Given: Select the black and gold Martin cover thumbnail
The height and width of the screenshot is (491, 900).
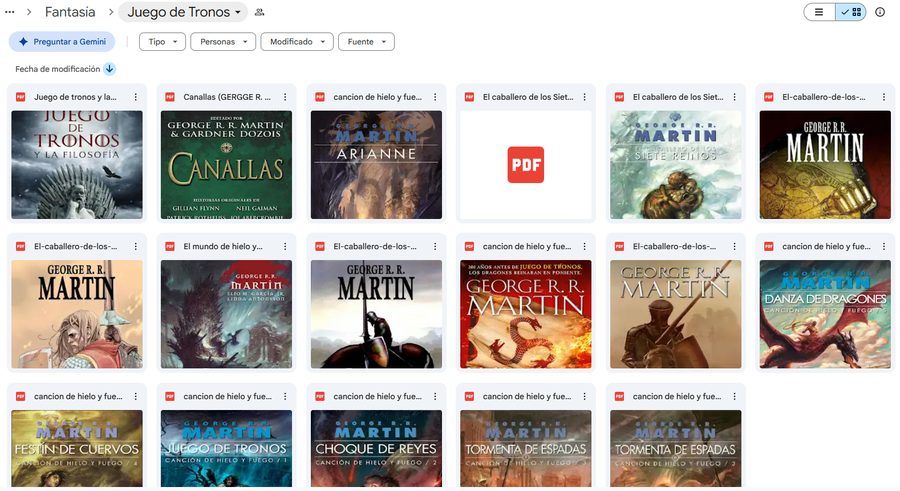Looking at the screenshot, I should pyautogui.click(x=825, y=165).
